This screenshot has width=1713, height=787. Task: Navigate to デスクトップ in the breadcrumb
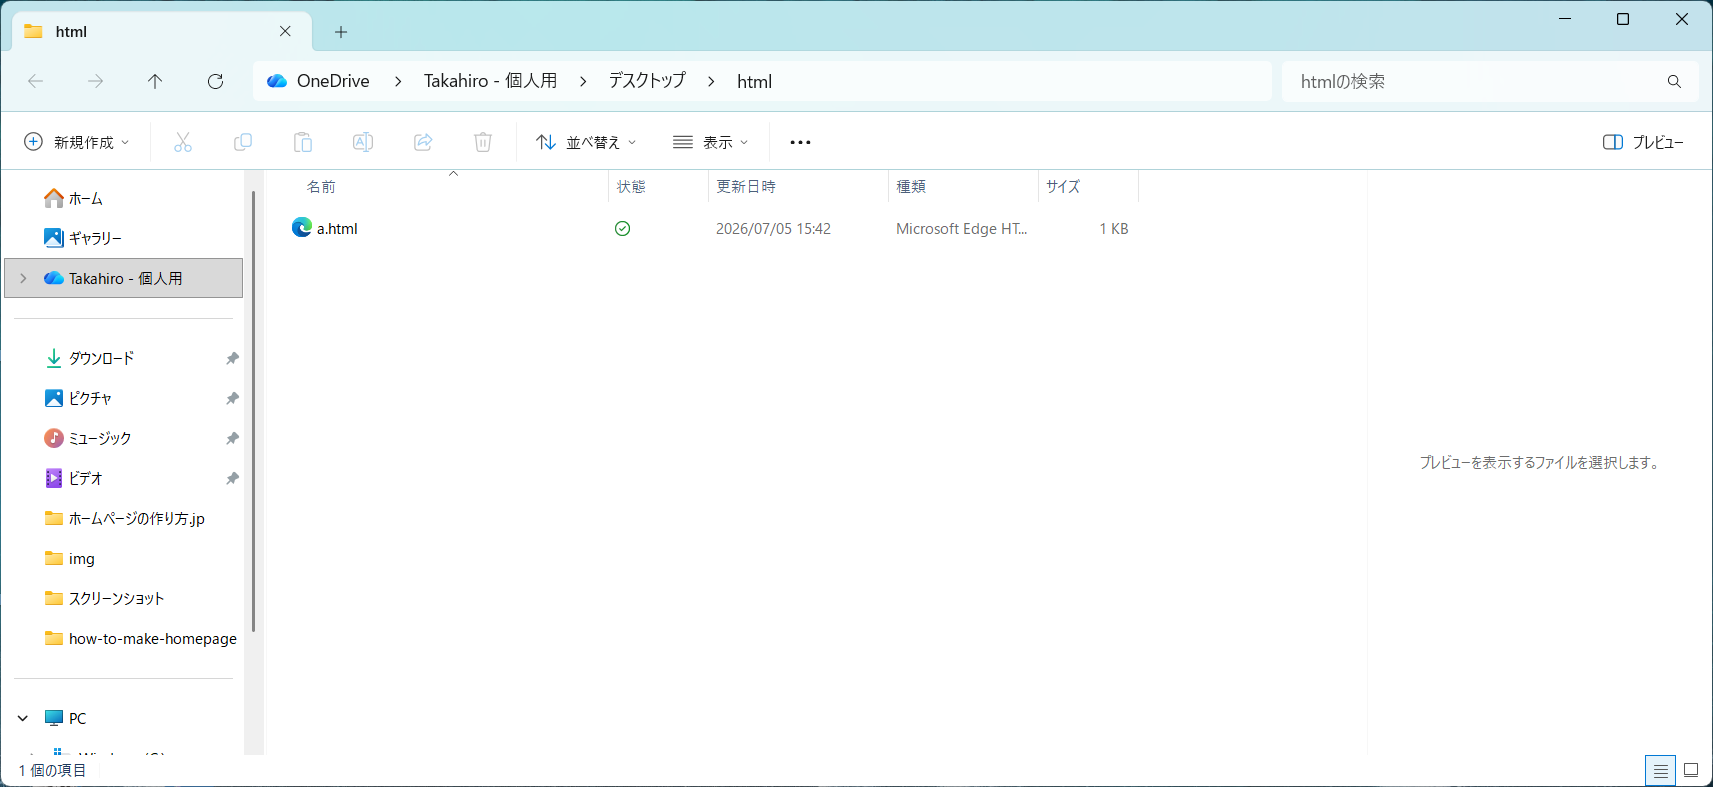(x=647, y=81)
